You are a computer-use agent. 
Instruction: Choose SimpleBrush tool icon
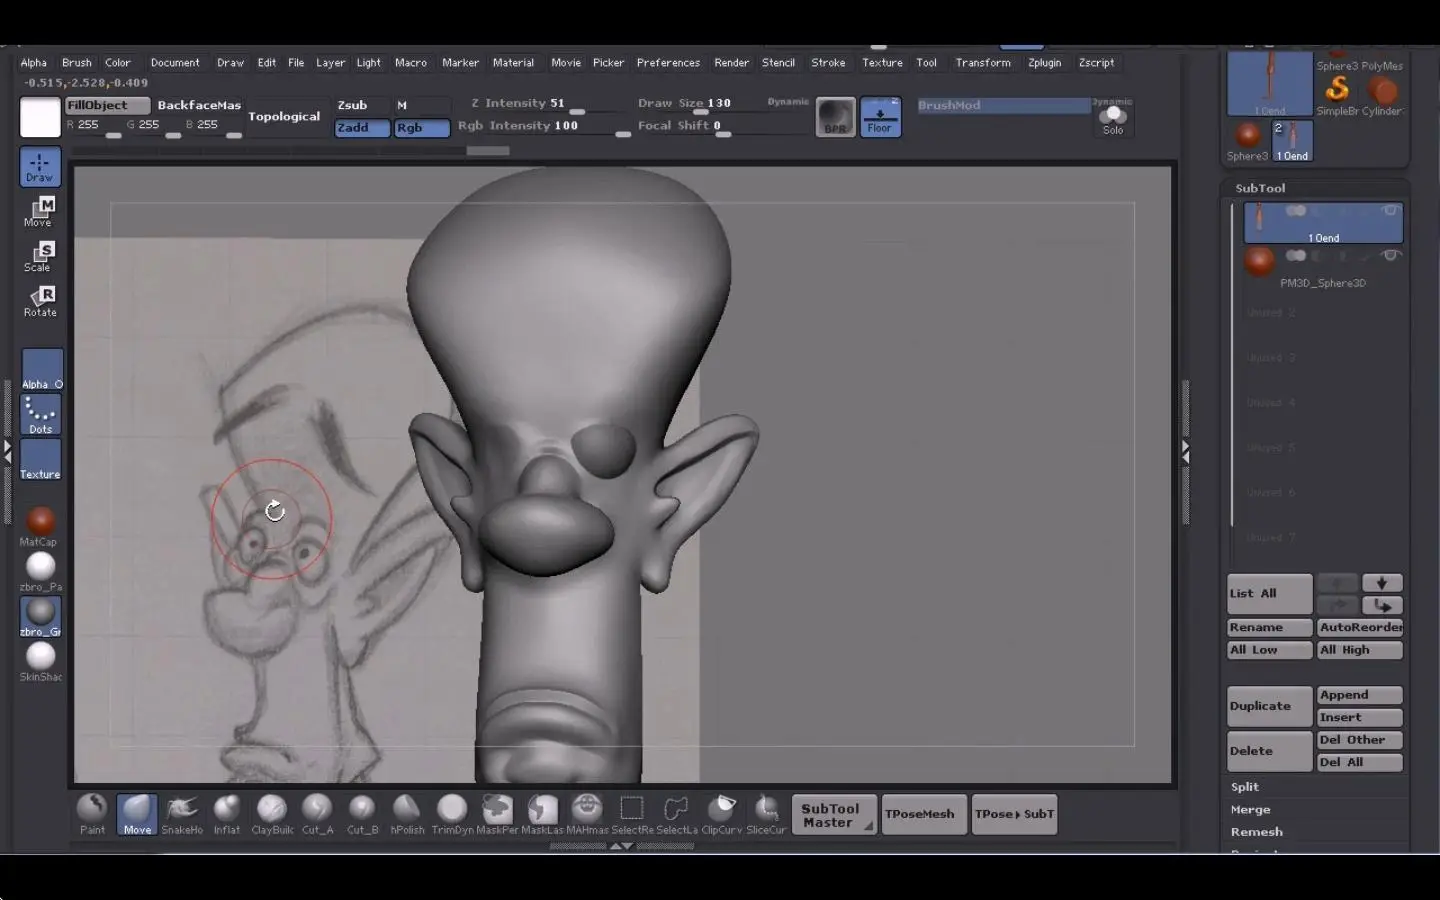tap(1337, 94)
